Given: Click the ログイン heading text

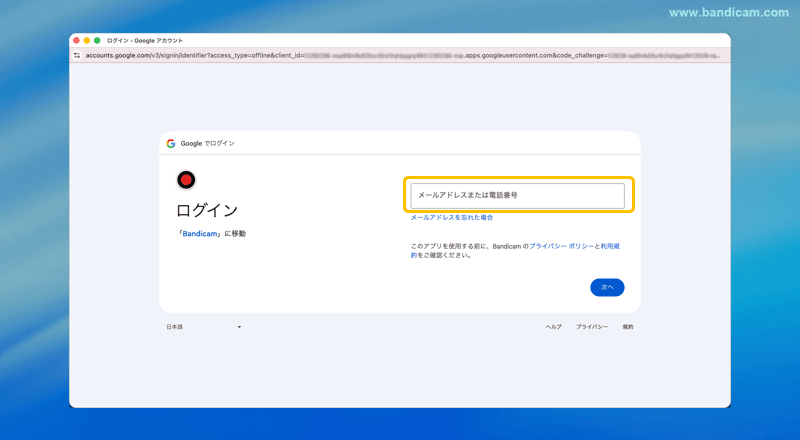Looking at the screenshot, I should tap(207, 210).
